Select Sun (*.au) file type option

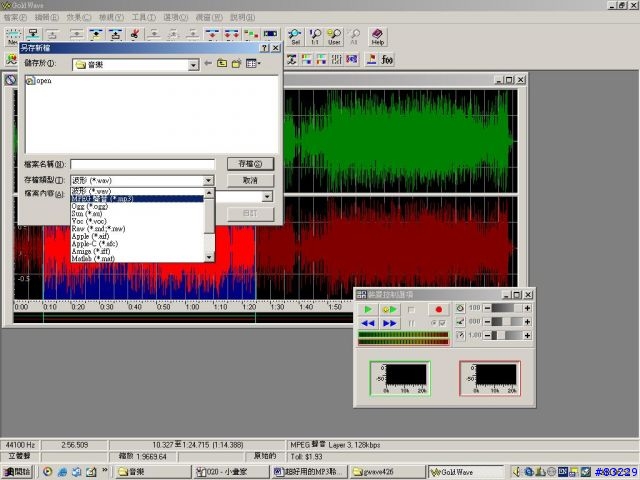point(137,214)
